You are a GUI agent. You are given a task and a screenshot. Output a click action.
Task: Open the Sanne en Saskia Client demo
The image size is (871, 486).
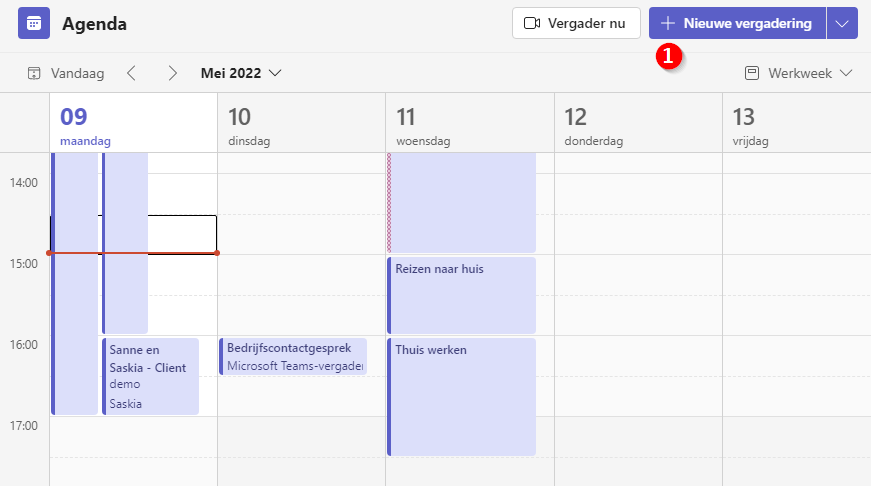tap(150, 375)
